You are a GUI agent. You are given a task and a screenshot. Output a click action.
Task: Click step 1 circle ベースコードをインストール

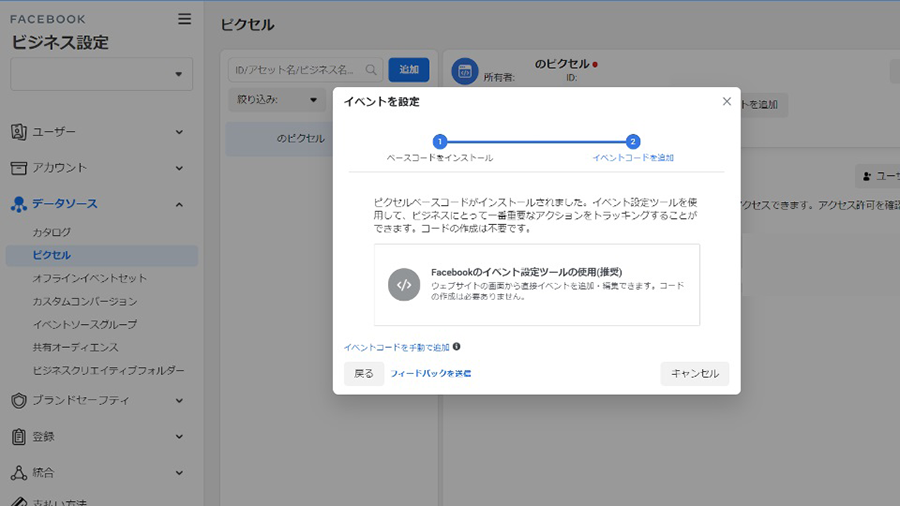coord(440,141)
